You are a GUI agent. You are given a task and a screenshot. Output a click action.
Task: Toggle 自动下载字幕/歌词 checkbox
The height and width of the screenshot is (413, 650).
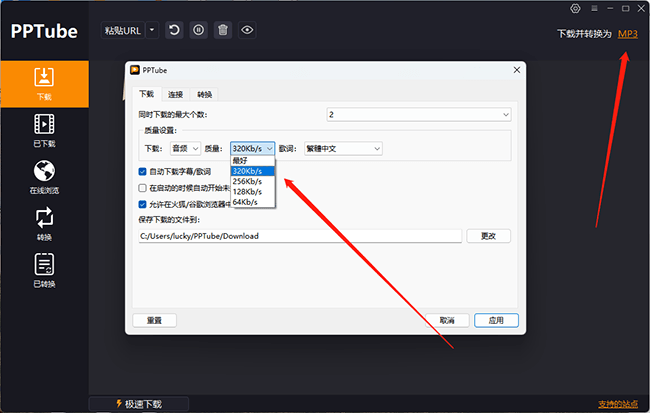point(142,172)
